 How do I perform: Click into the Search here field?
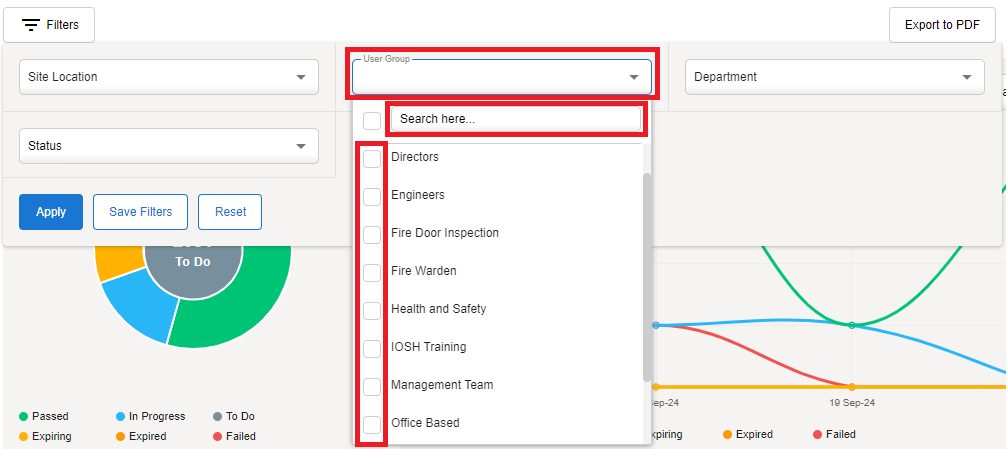(x=515, y=119)
